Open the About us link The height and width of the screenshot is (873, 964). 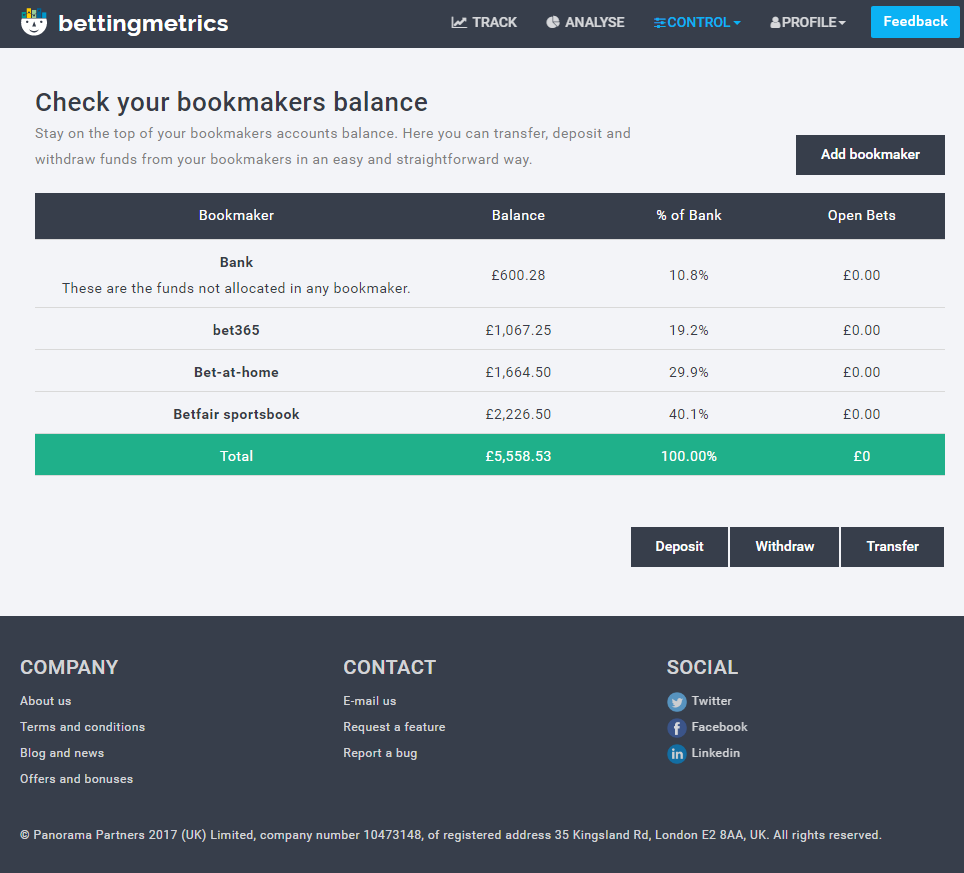click(45, 701)
